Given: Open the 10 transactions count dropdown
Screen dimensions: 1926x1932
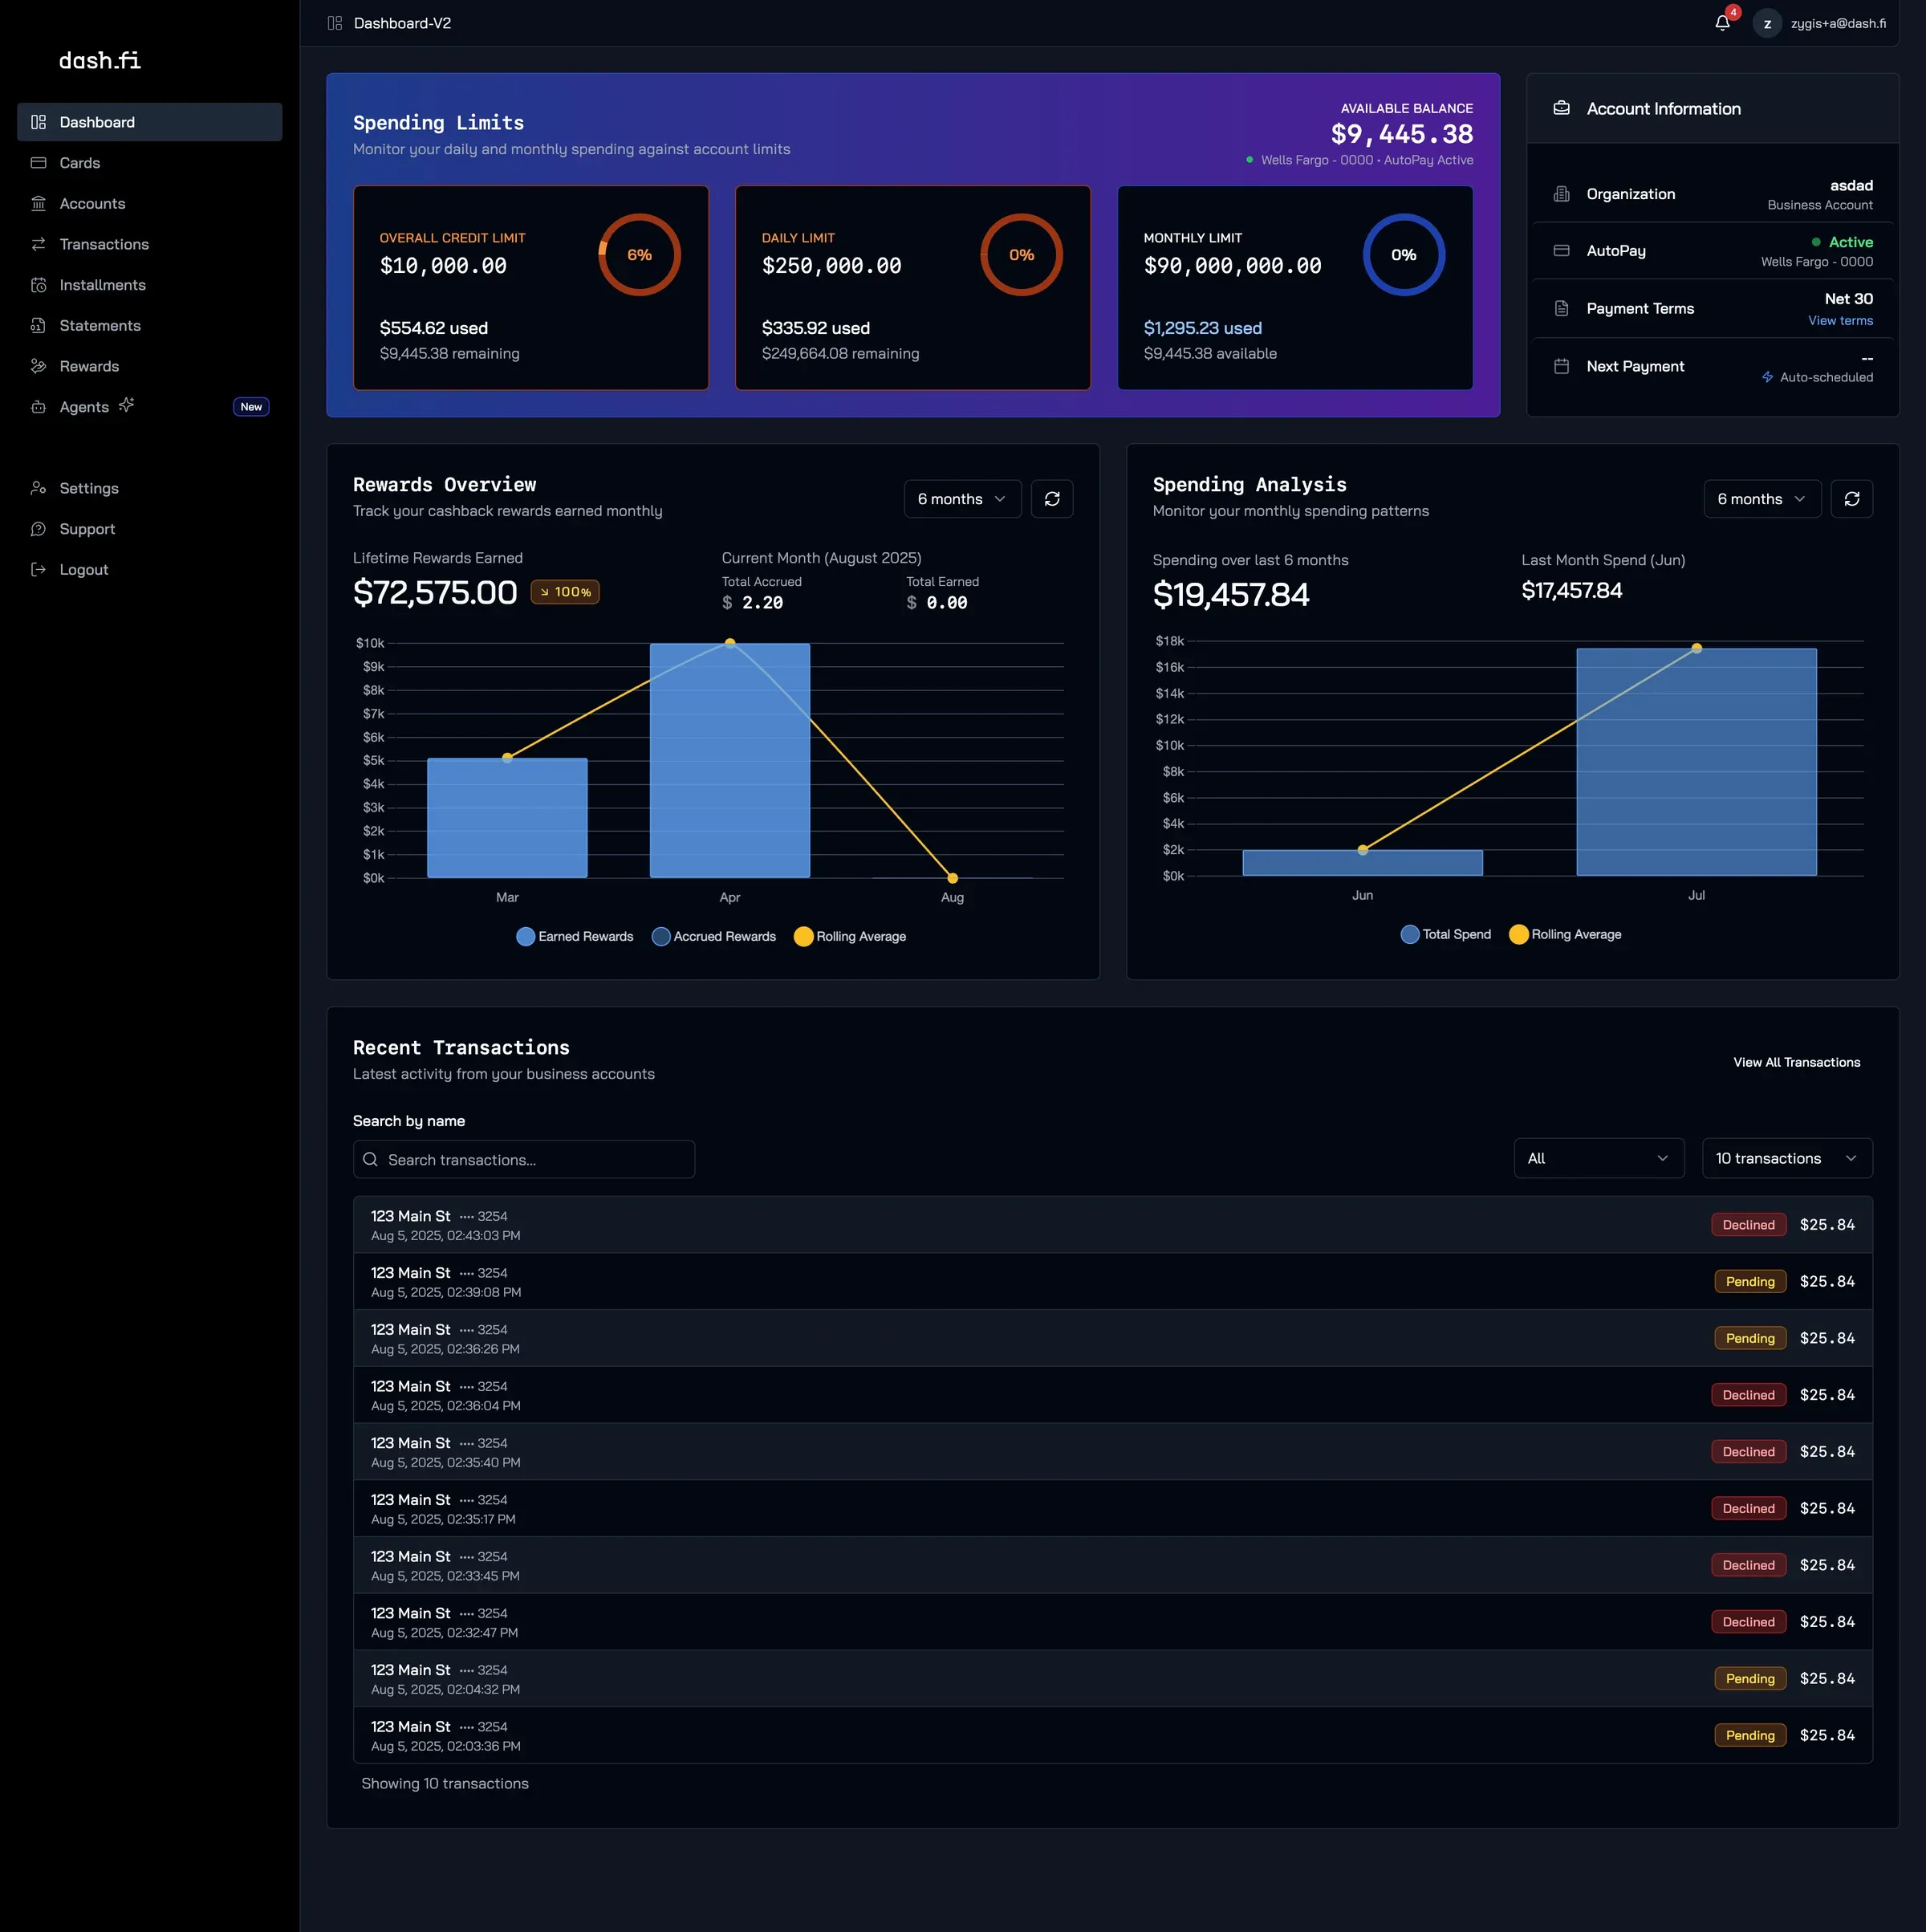Looking at the screenshot, I should [x=1787, y=1158].
